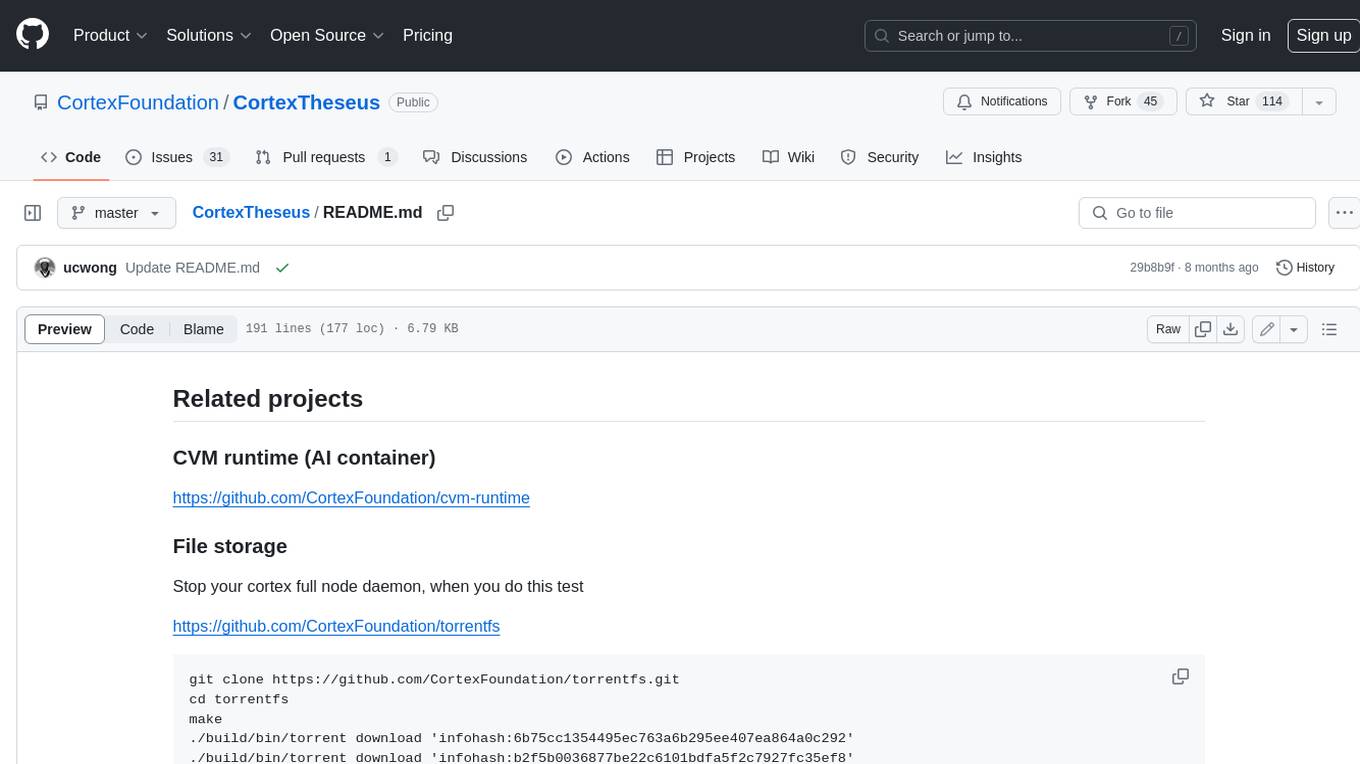Open the Pull requests tab
The width and height of the screenshot is (1360, 764).
tap(326, 157)
